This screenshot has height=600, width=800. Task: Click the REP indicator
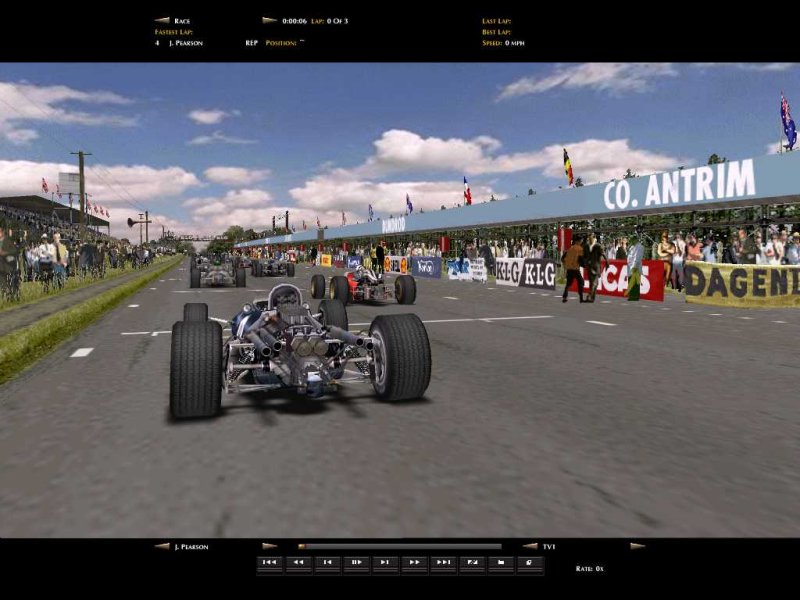coord(252,43)
